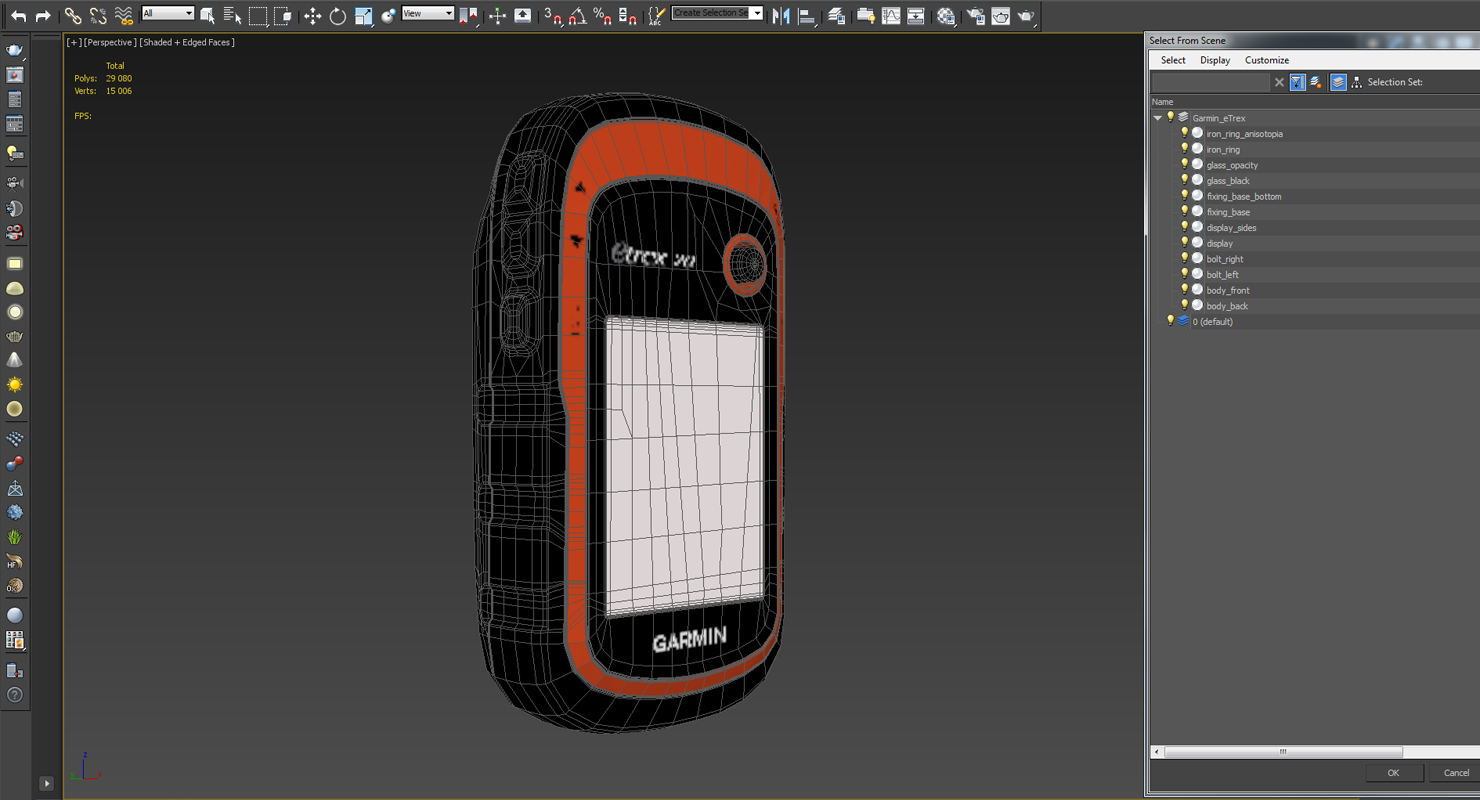This screenshot has width=1480, height=800.
Task: Select body_front in the scene list
Action: 1228,291
